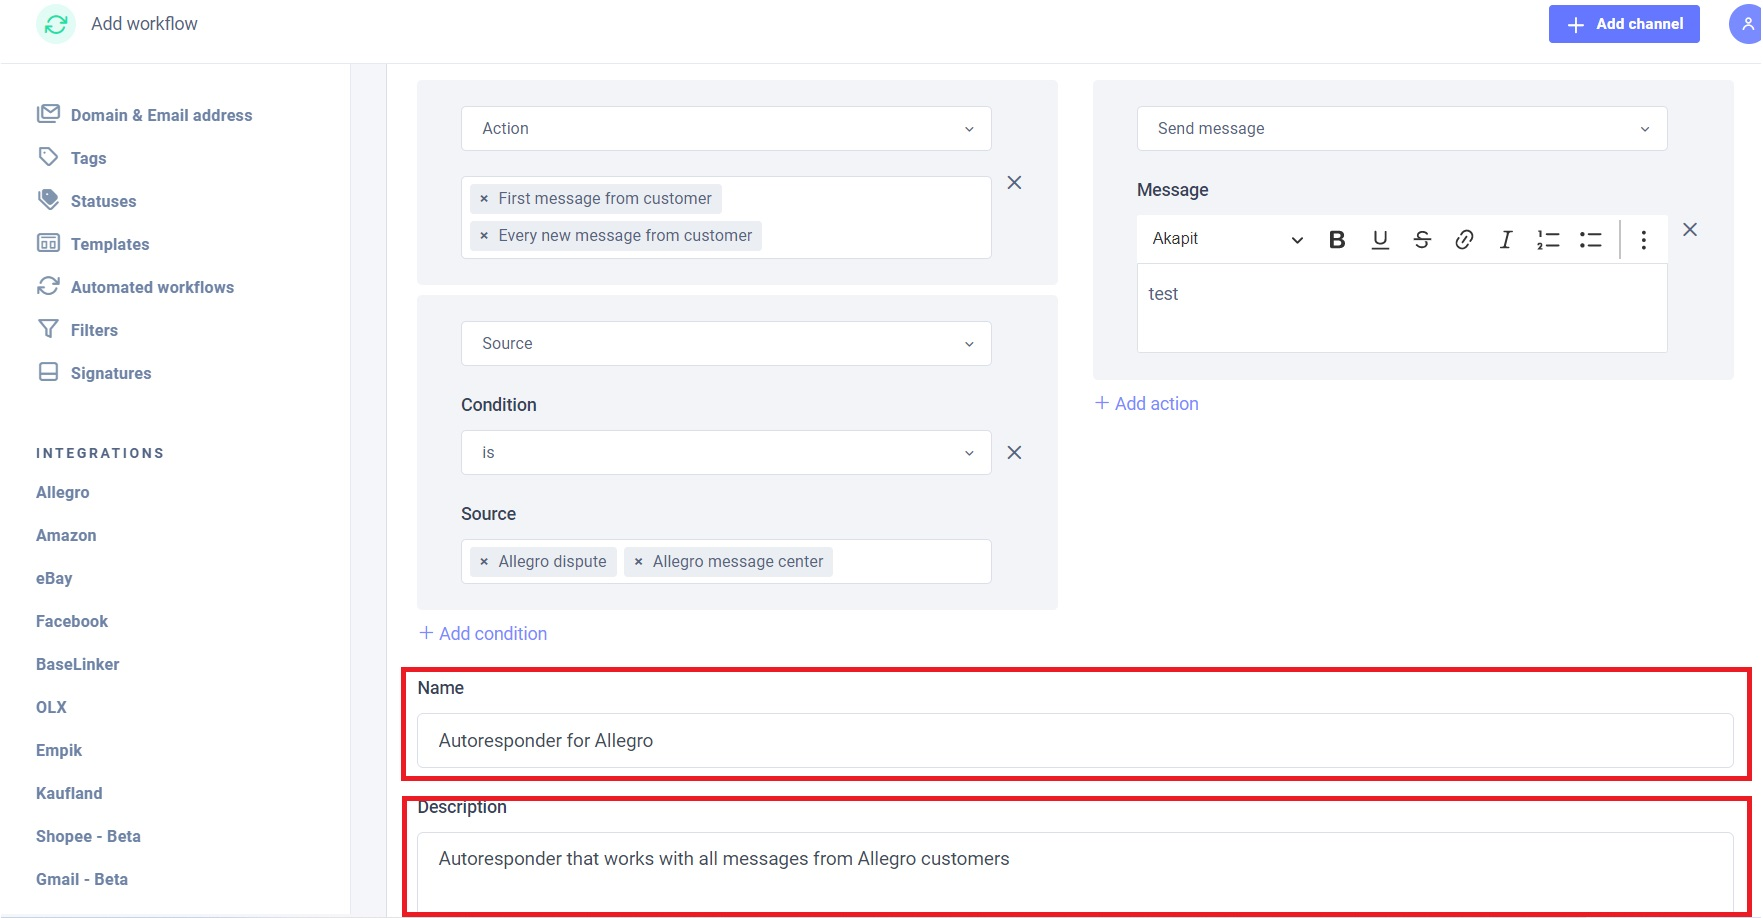Remove 'Allegro message center' source tag

pyautogui.click(x=638, y=562)
